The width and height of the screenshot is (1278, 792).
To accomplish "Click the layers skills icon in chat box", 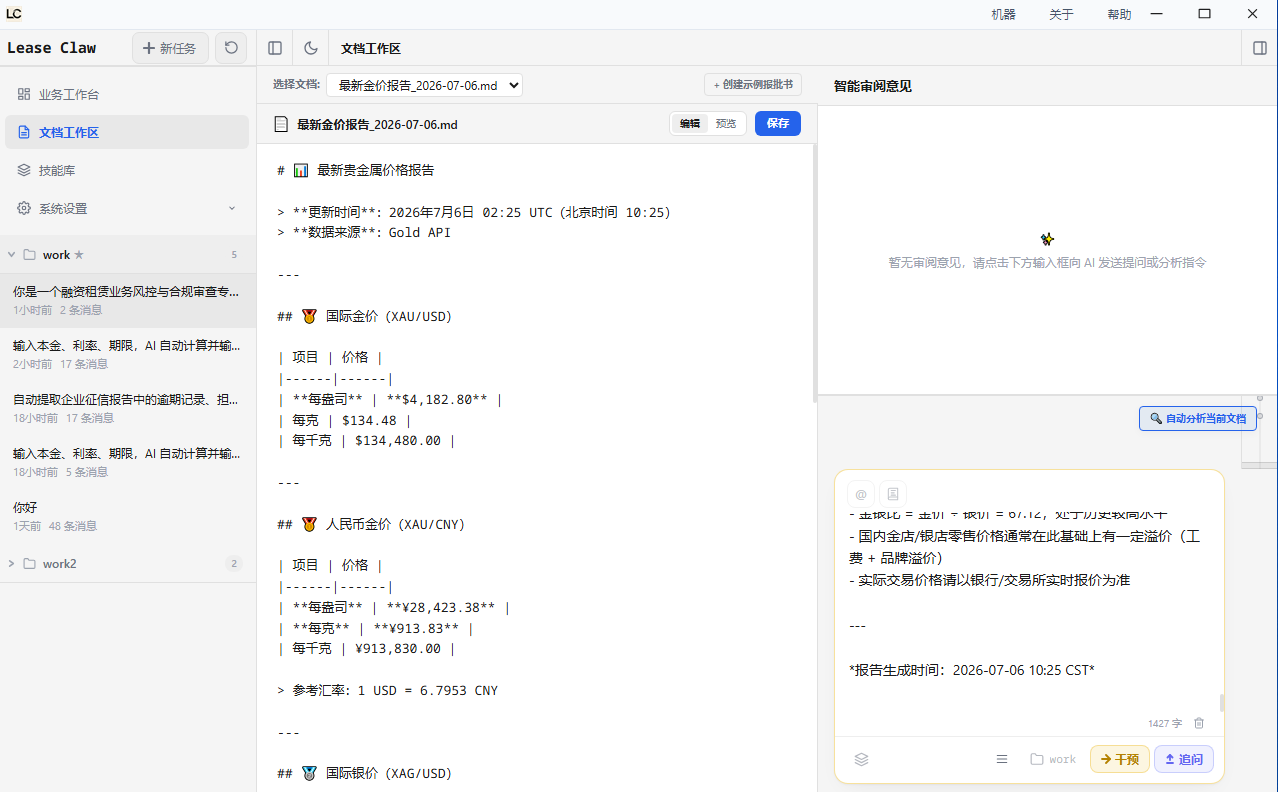I will (861, 759).
